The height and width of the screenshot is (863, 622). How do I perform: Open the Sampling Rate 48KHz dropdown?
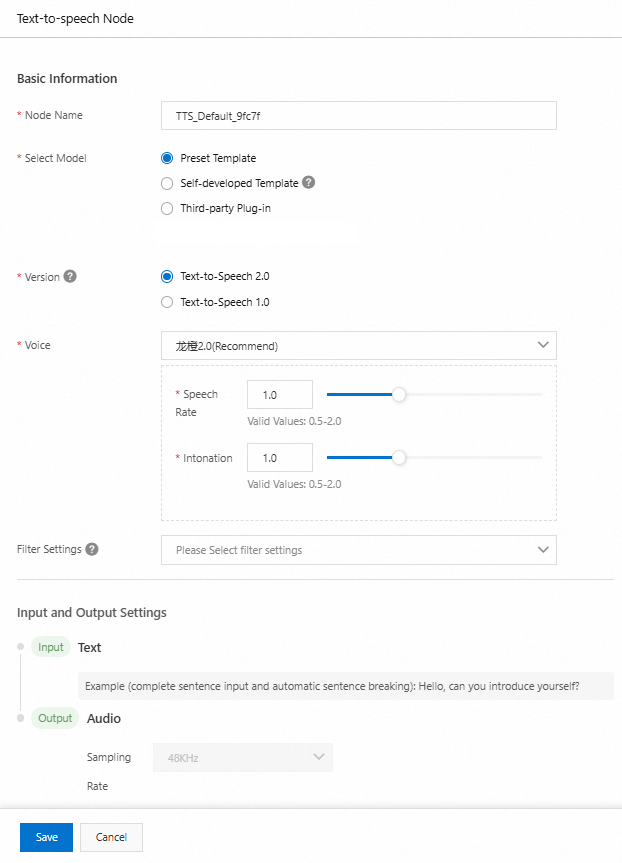(x=243, y=758)
